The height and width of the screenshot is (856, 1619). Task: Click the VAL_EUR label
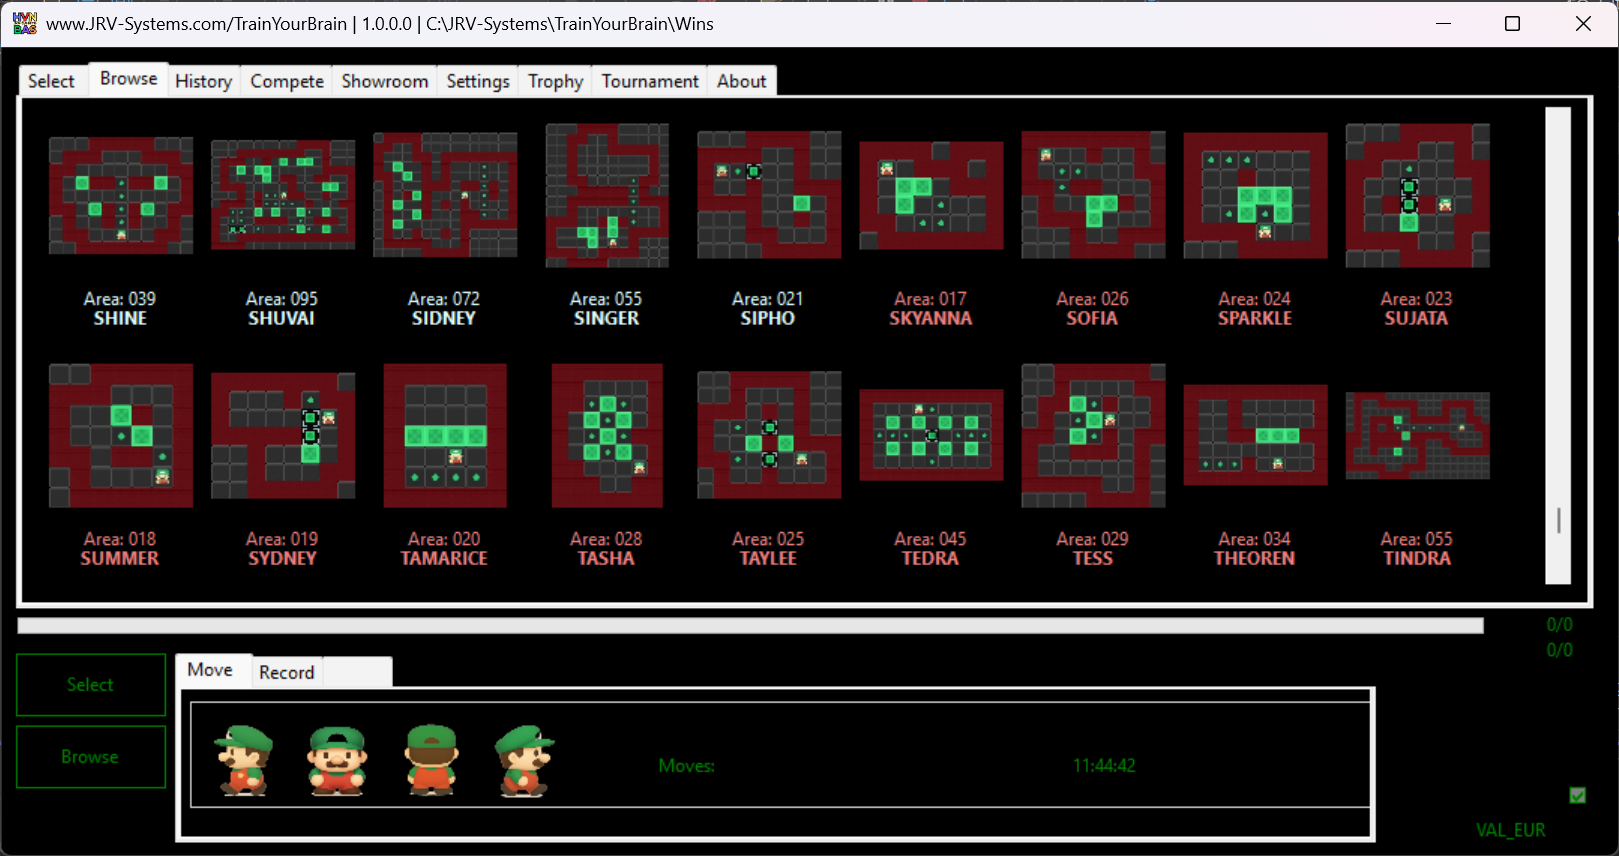(1510, 830)
